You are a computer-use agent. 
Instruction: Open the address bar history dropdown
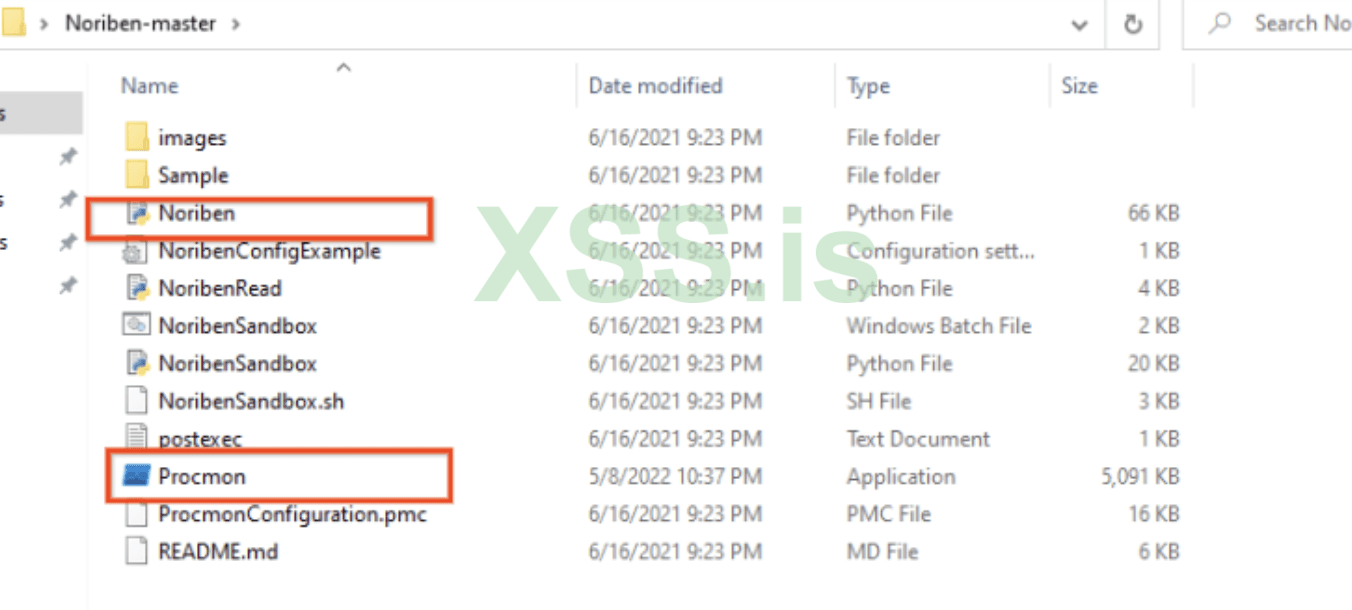coord(1080,24)
